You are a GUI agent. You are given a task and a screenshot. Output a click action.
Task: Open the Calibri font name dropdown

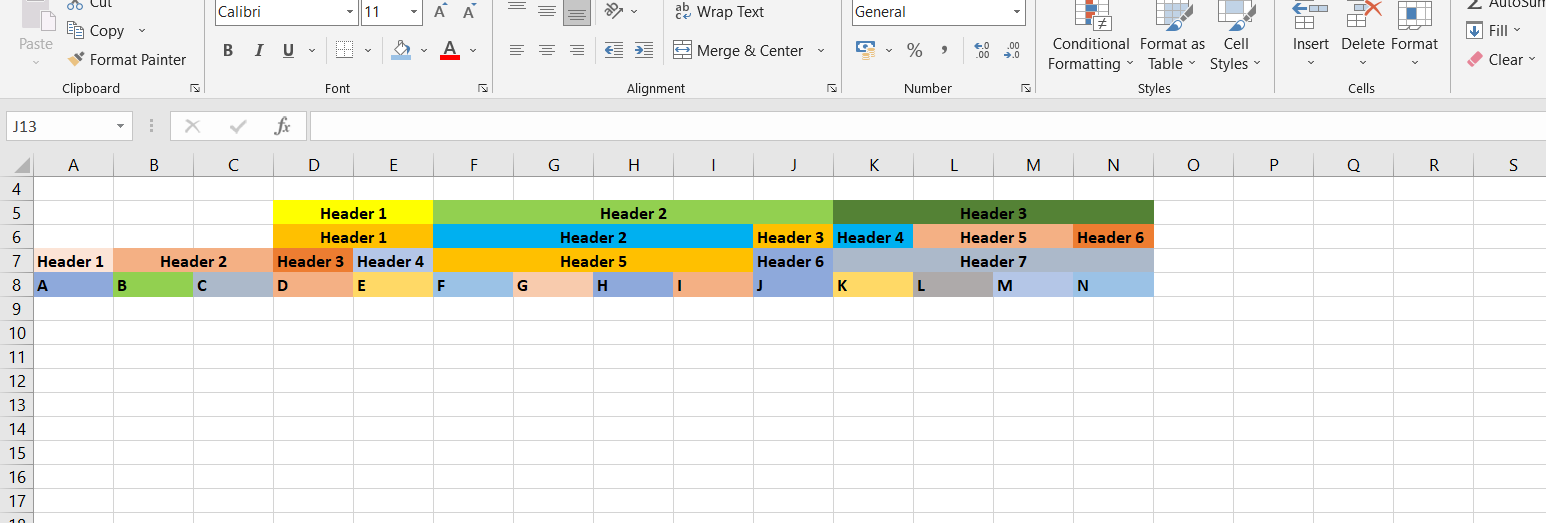350,12
